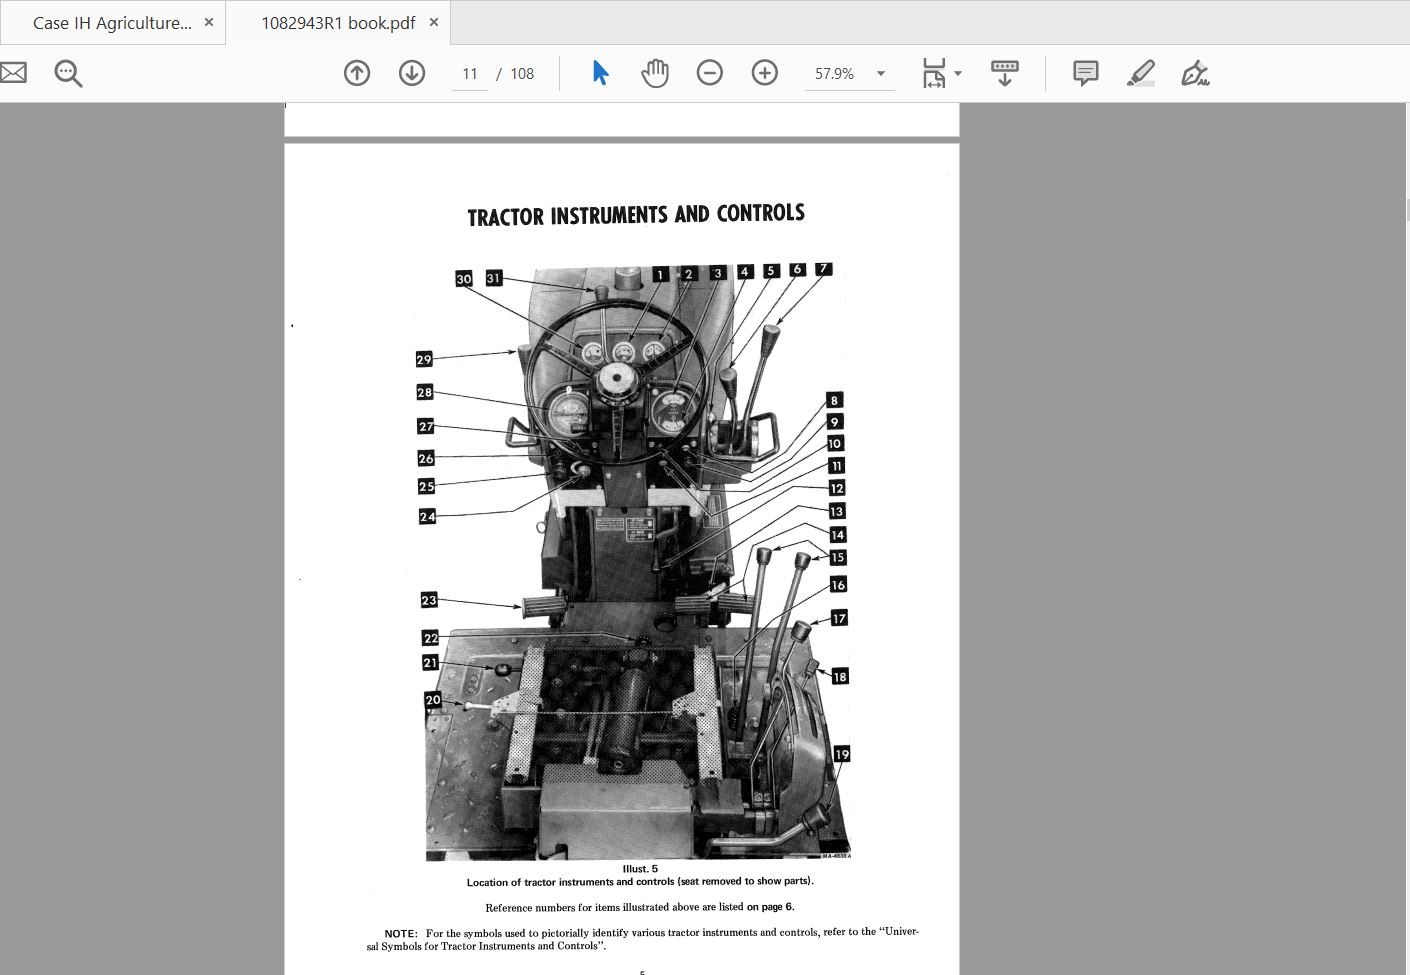Go to the next page
Viewport: 1410px width, 975px height.
(x=412, y=73)
